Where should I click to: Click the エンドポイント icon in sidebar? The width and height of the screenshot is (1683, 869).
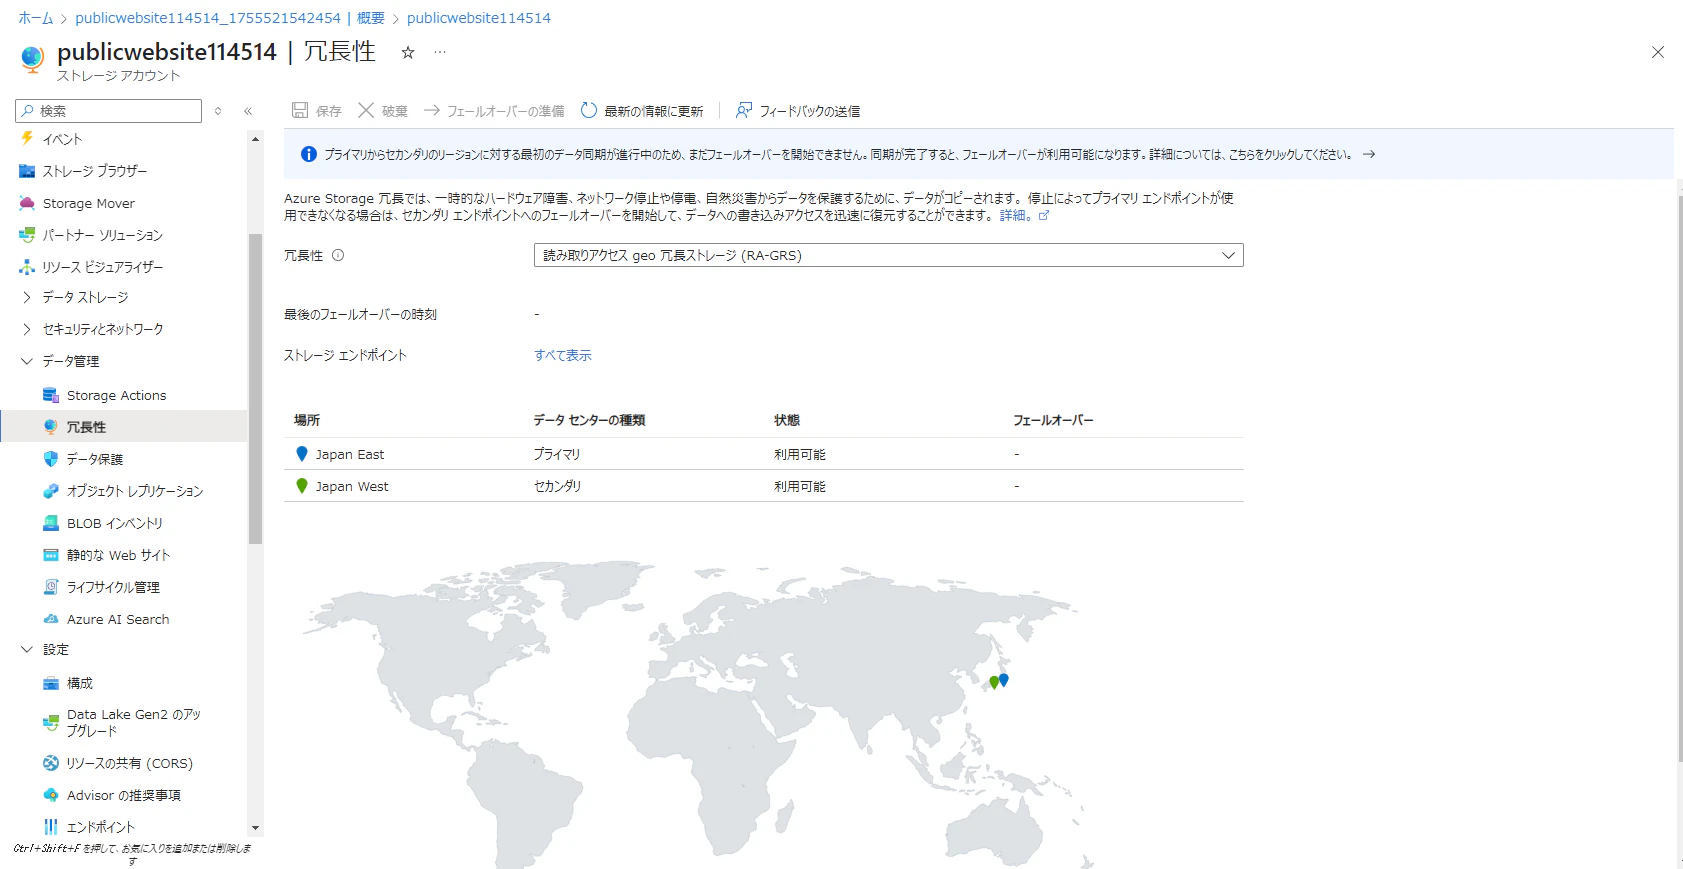51,827
